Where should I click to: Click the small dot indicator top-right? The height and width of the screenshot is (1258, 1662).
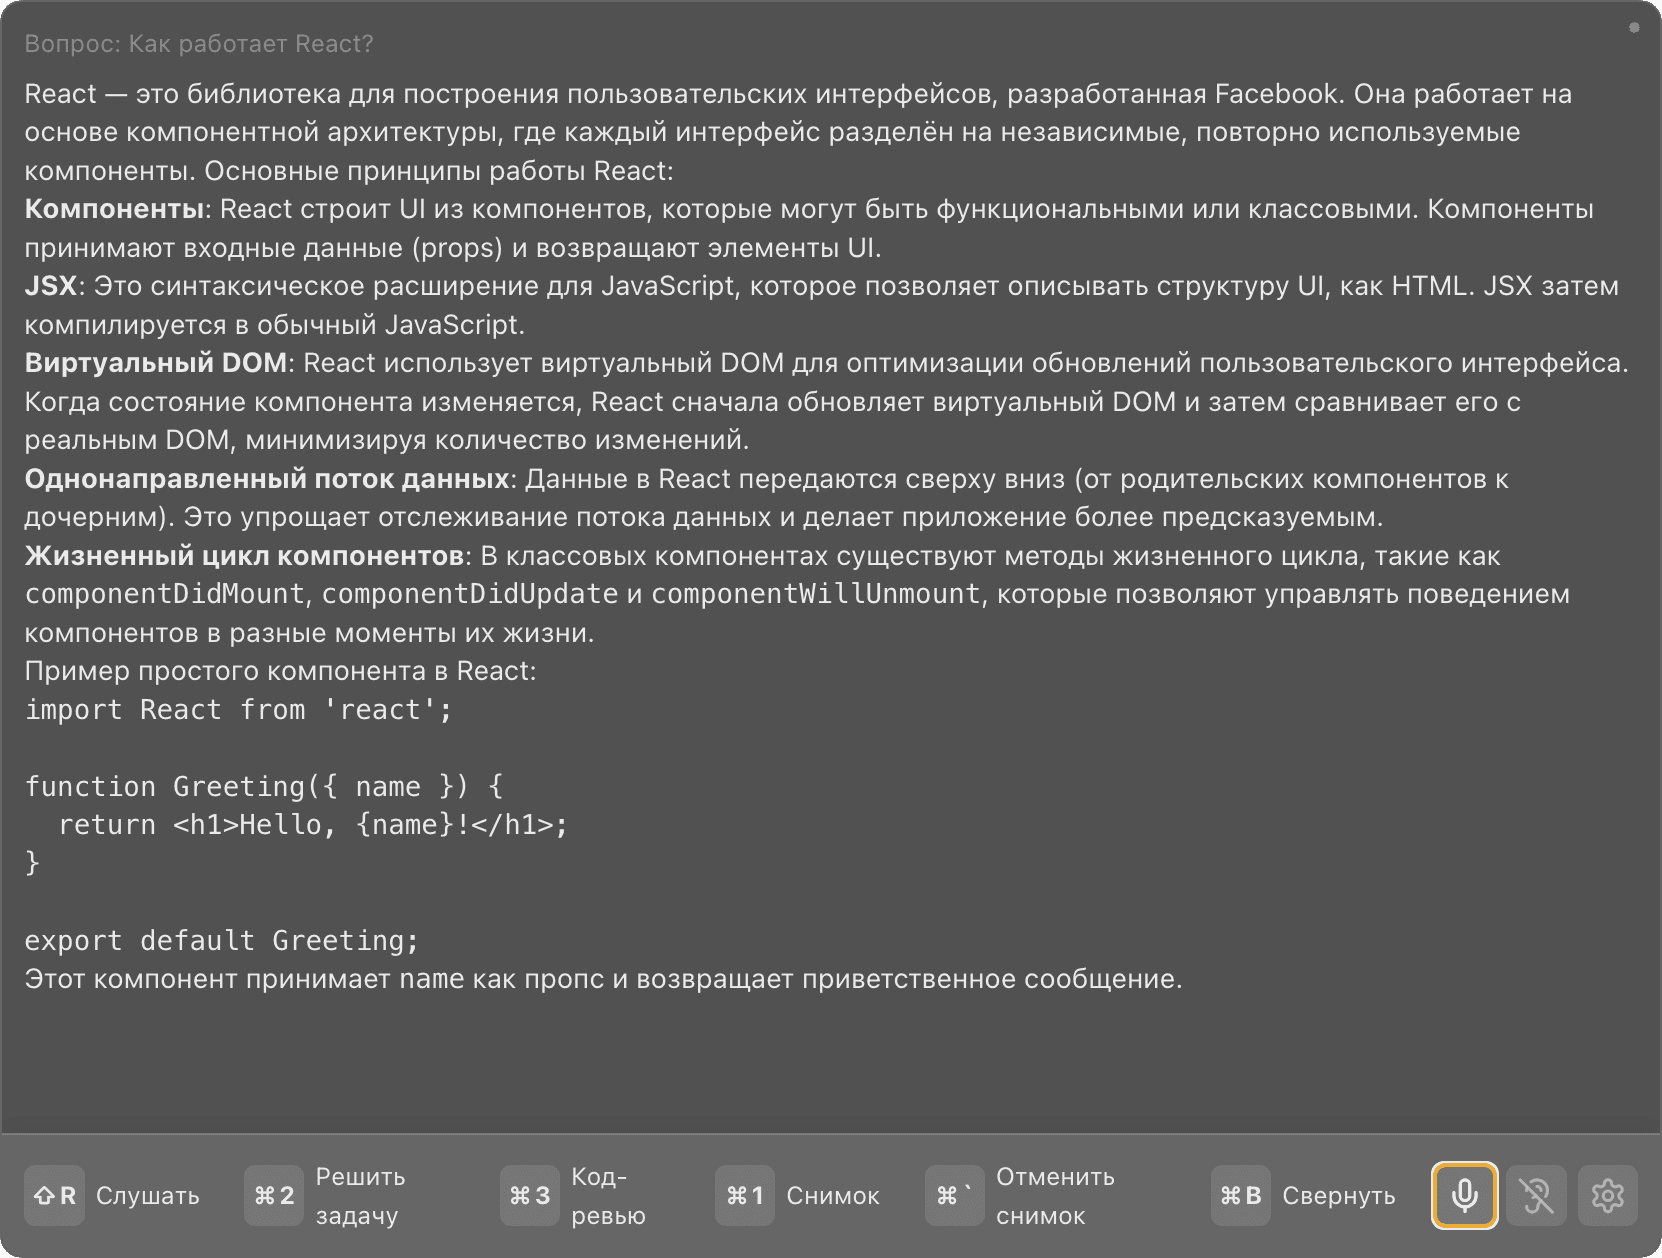(1634, 28)
